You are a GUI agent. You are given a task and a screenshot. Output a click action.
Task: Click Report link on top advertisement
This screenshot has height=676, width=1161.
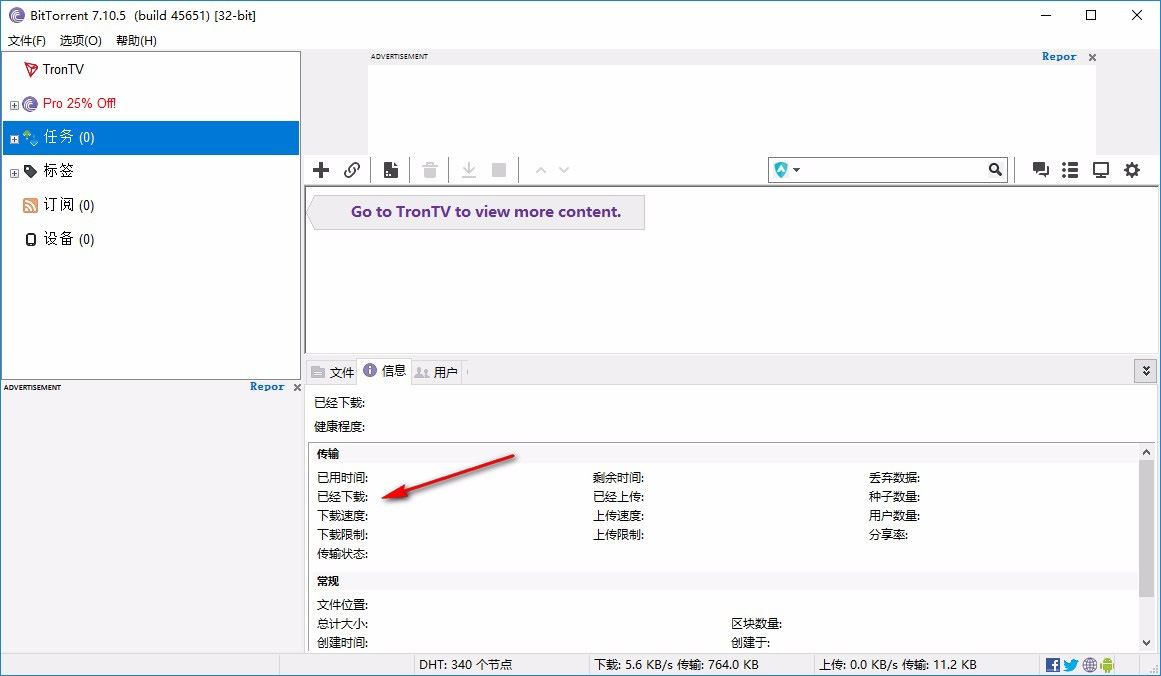point(1059,56)
